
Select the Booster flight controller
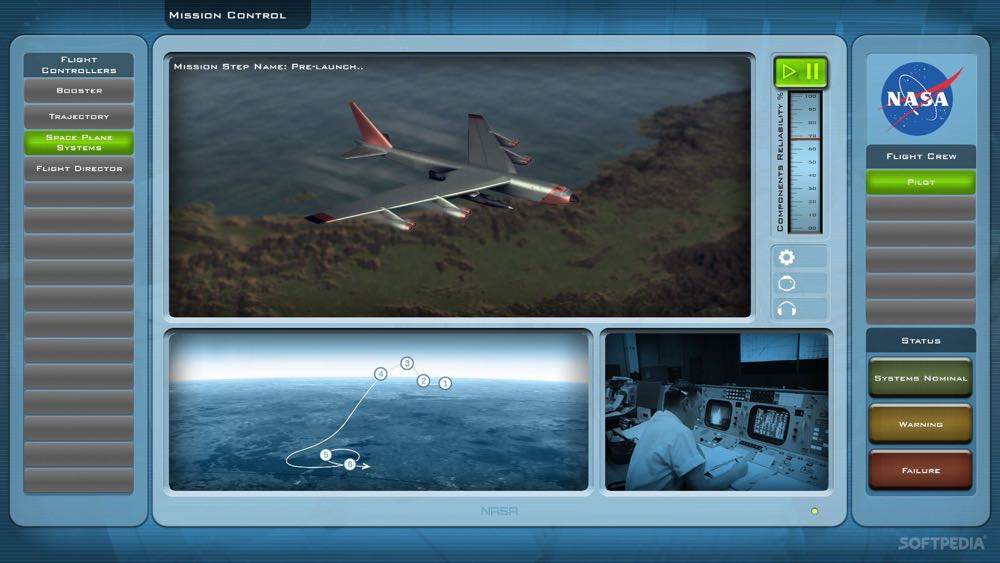[79, 91]
